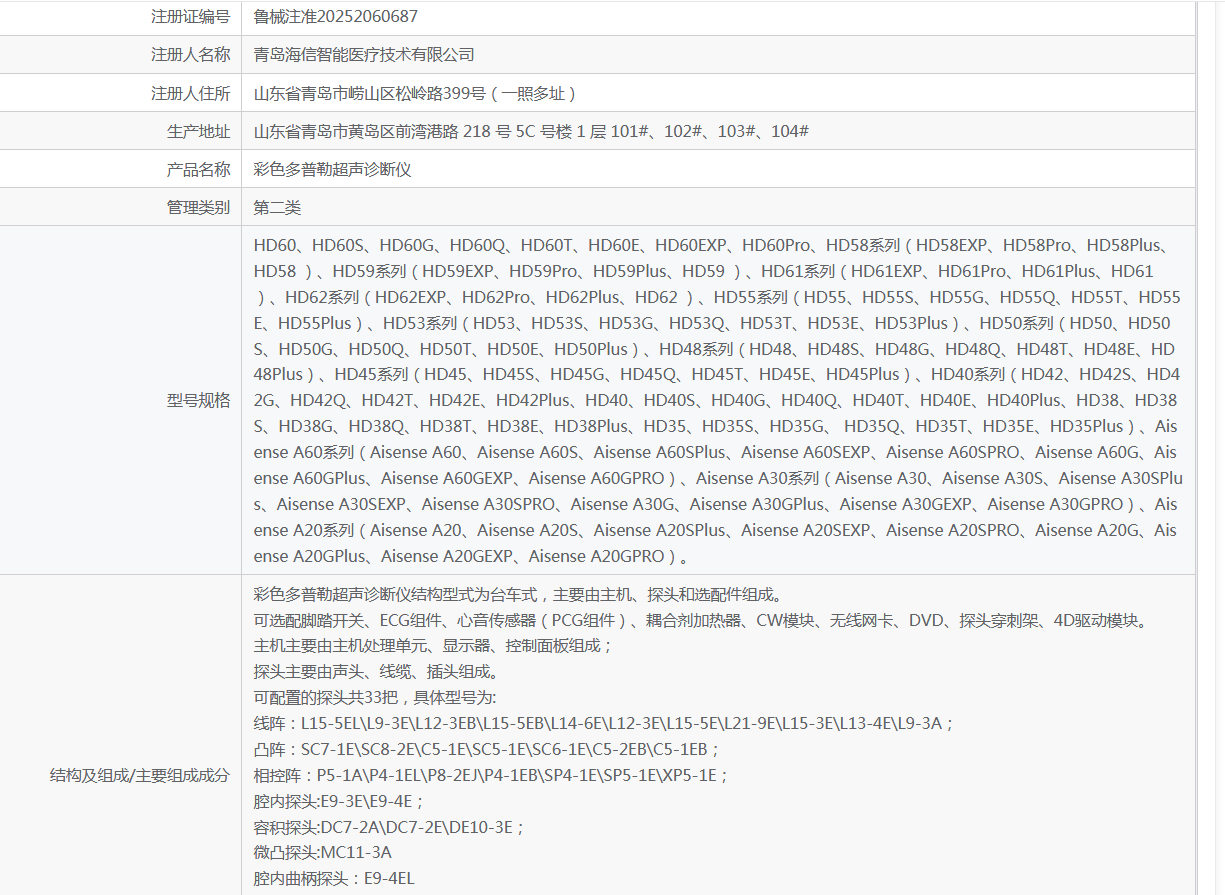Click the 注册人住所 label
The image size is (1225, 895).
tap(190, 93)
